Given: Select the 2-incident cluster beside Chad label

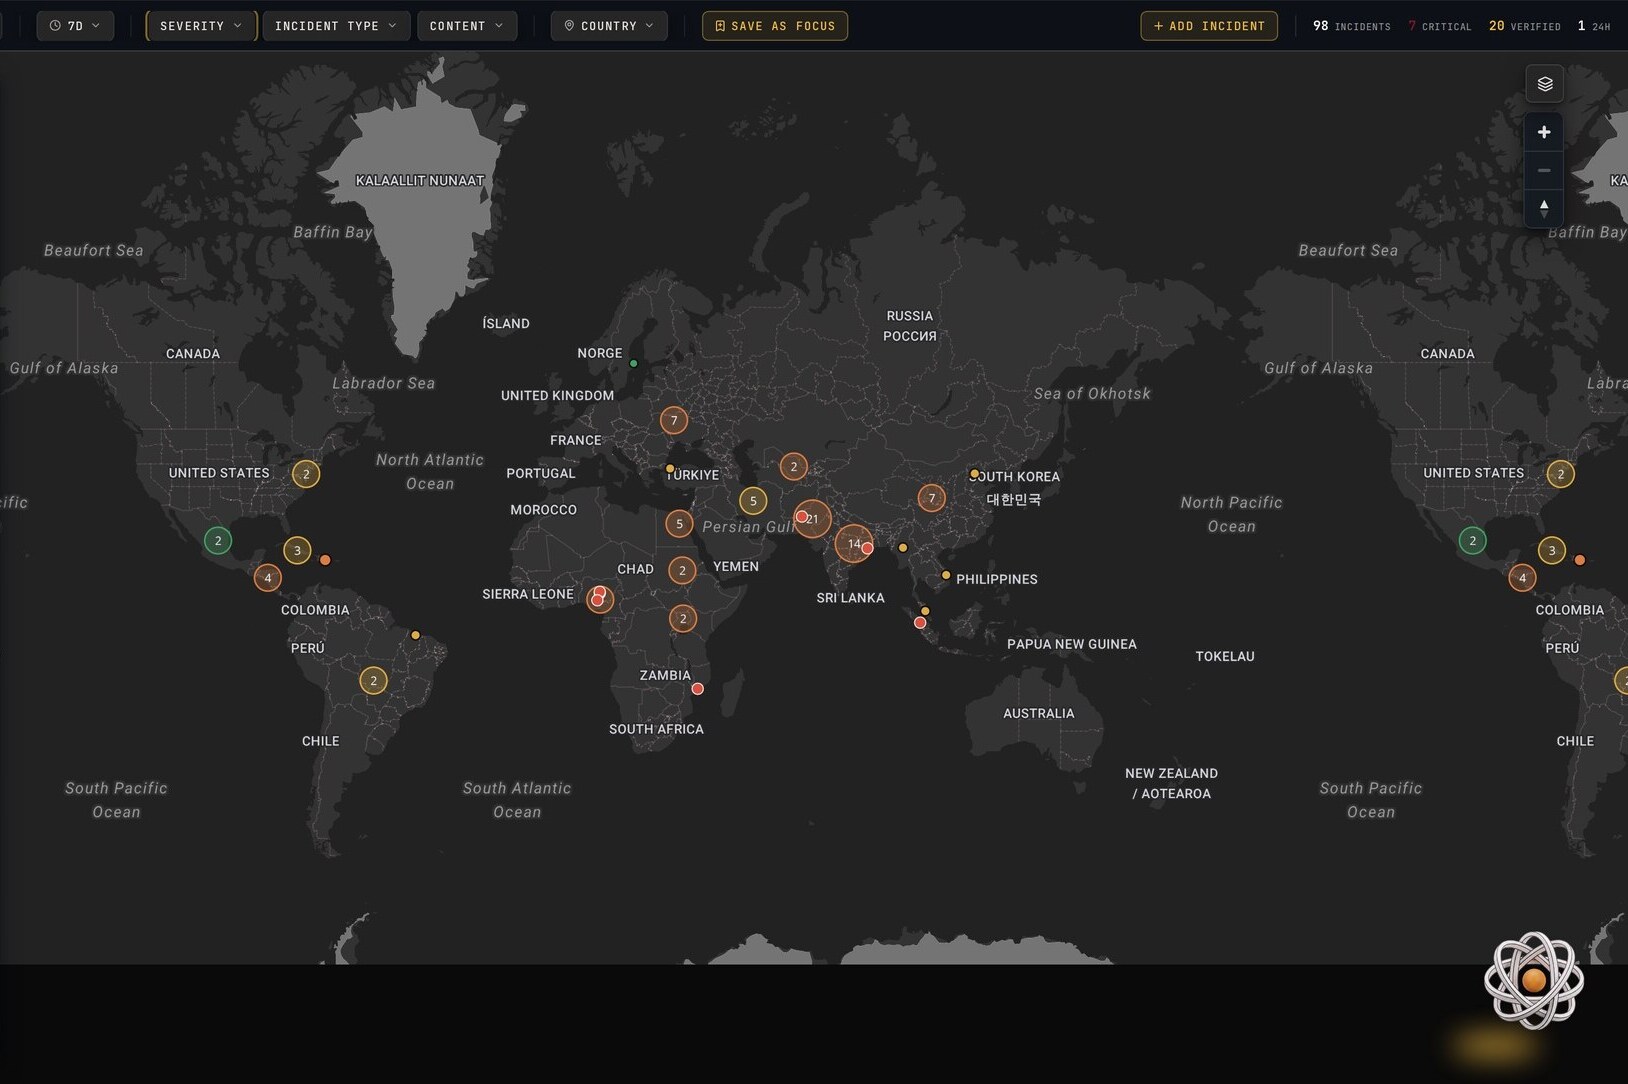Looking at the screenshot, I should 682,570.
